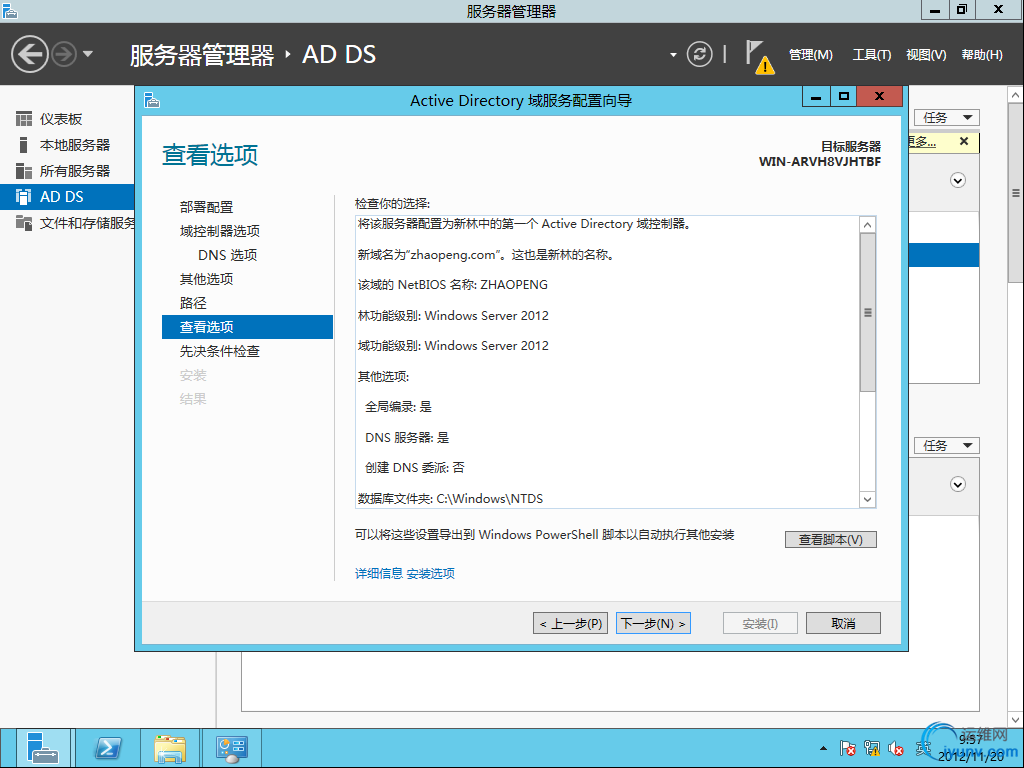This screenshot has width=1024, height=768.
Task: Click the Action Center flag in the tray
Action: coord(848,748)
